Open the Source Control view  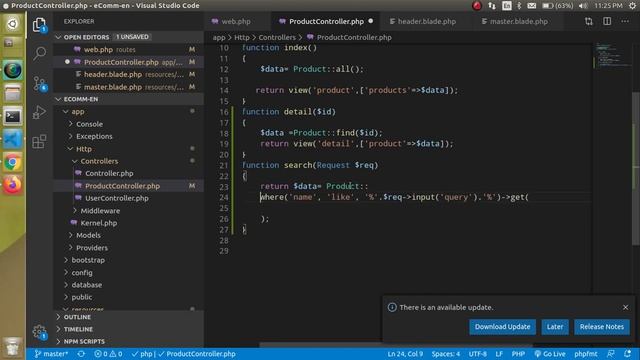pos(40,83)
